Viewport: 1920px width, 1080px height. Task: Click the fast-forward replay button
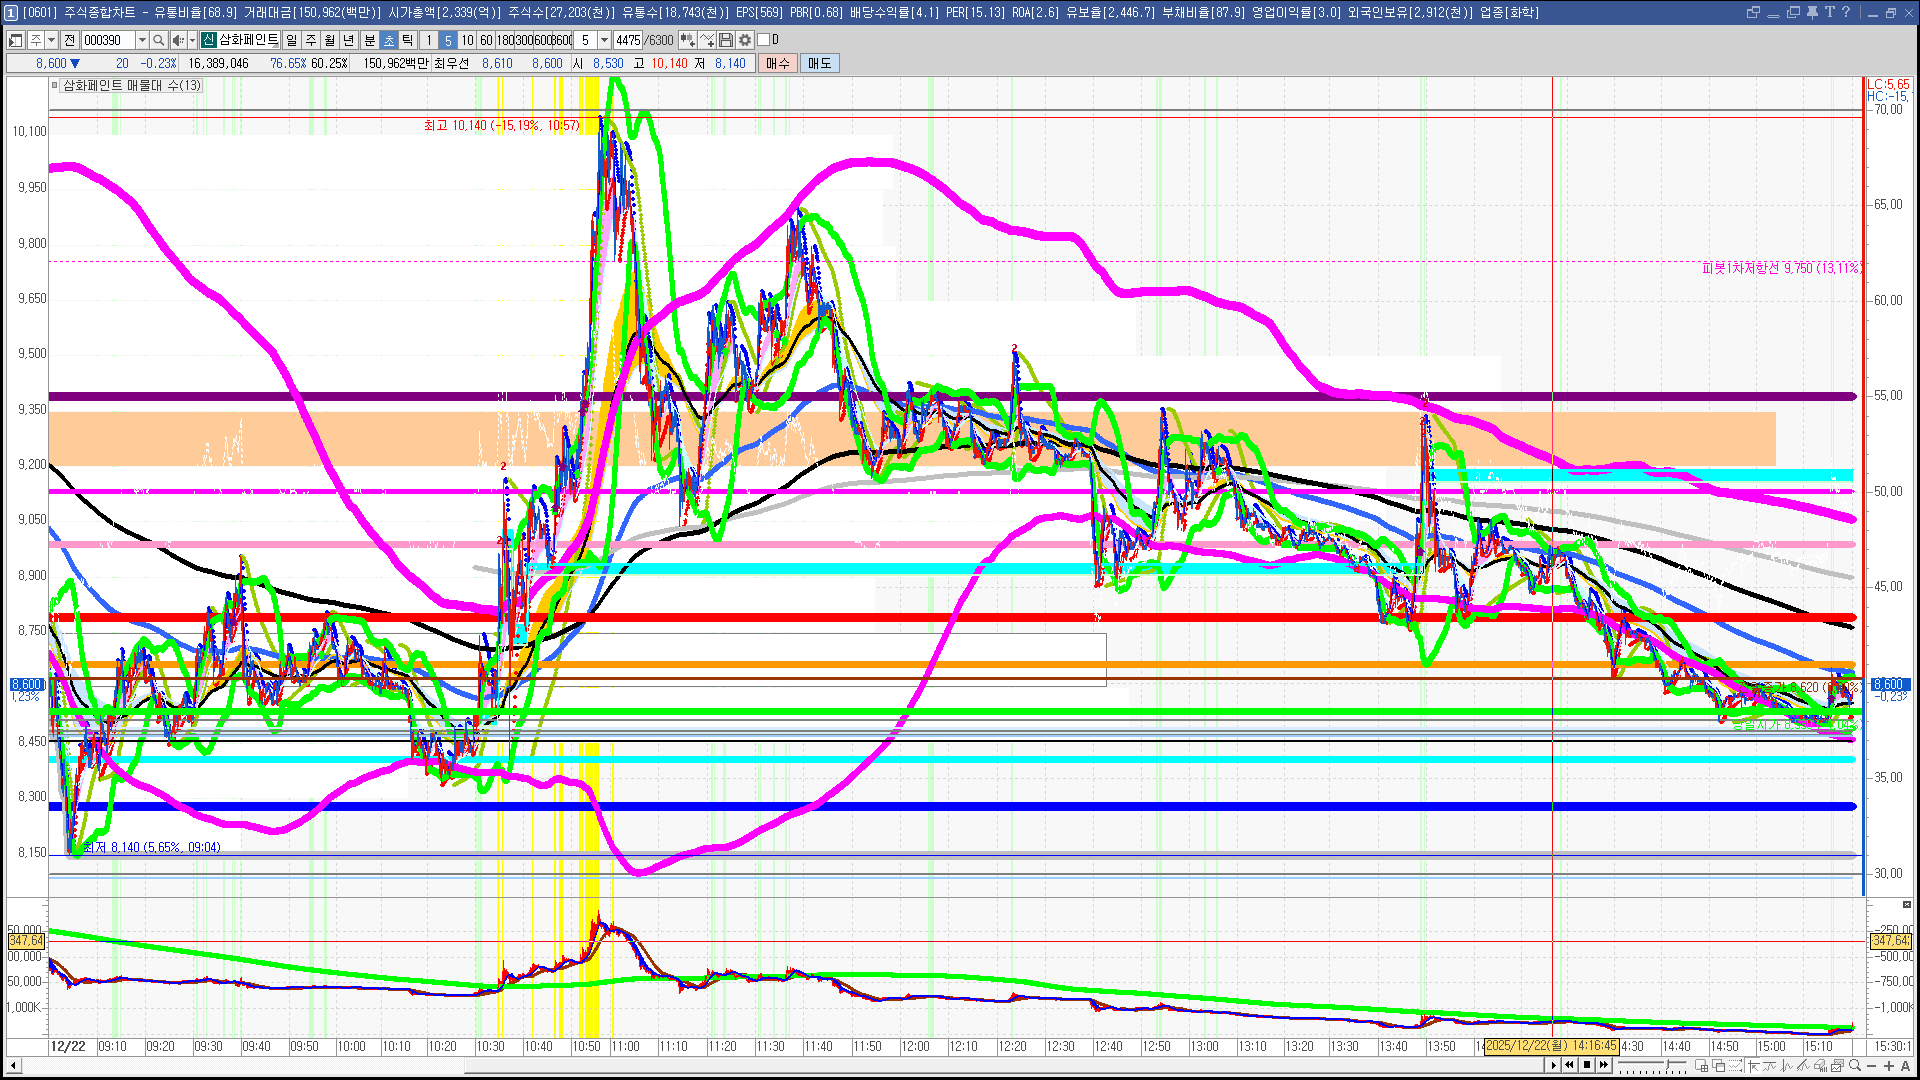coord(1604,1065)
